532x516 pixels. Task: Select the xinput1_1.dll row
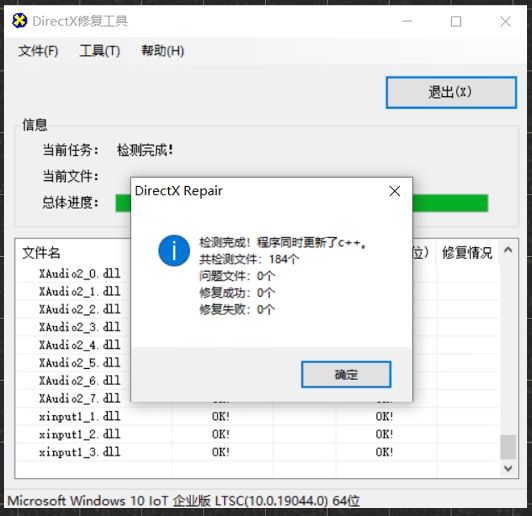pos(258,416)
